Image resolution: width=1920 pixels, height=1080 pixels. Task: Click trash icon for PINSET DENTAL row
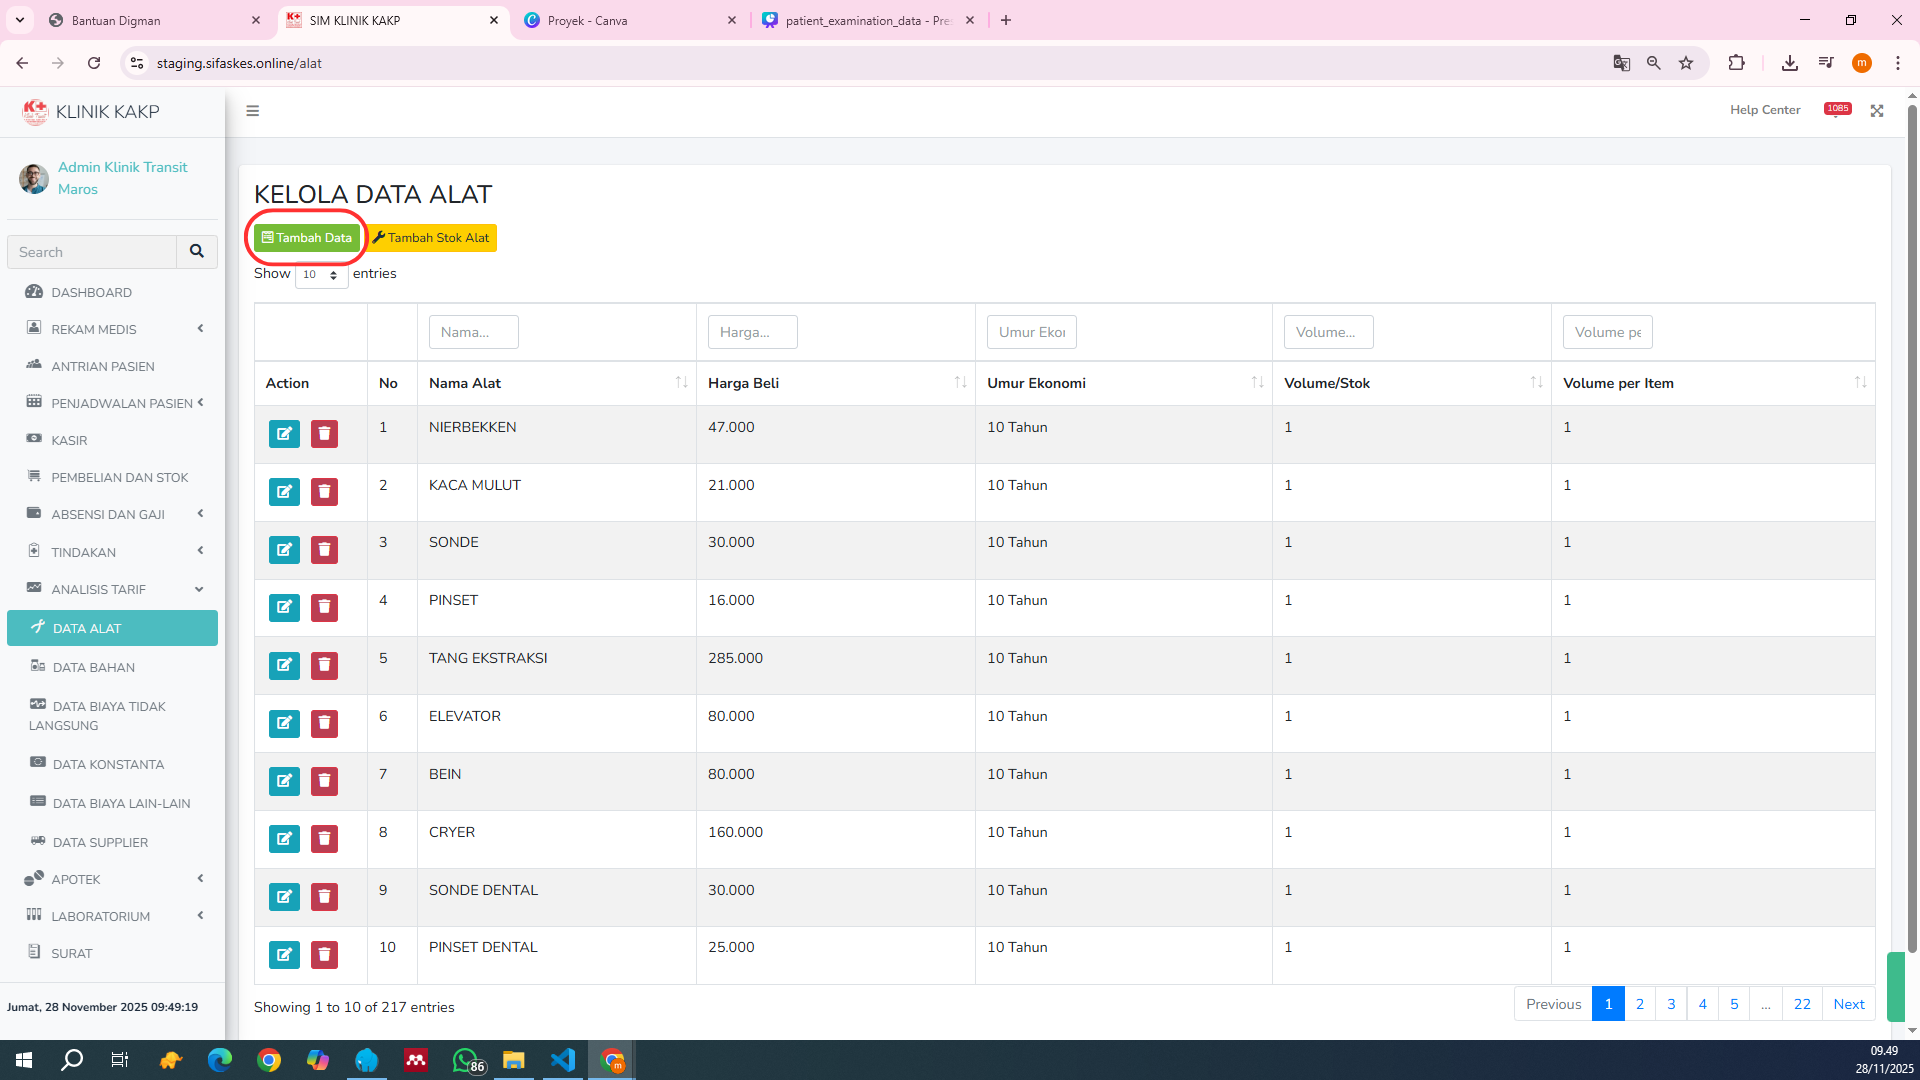coord(324,955)
